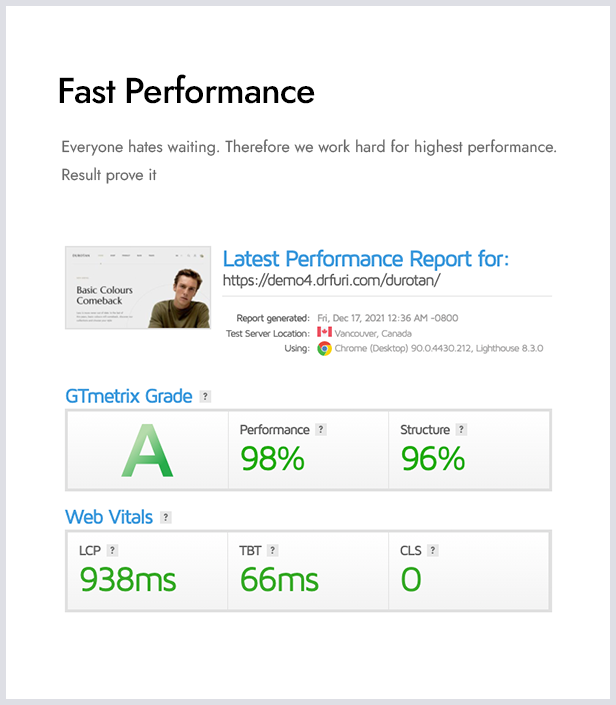Click the help icon beside TBT
Viewport: 616px width, 705px height.
(x=273, y=550)
